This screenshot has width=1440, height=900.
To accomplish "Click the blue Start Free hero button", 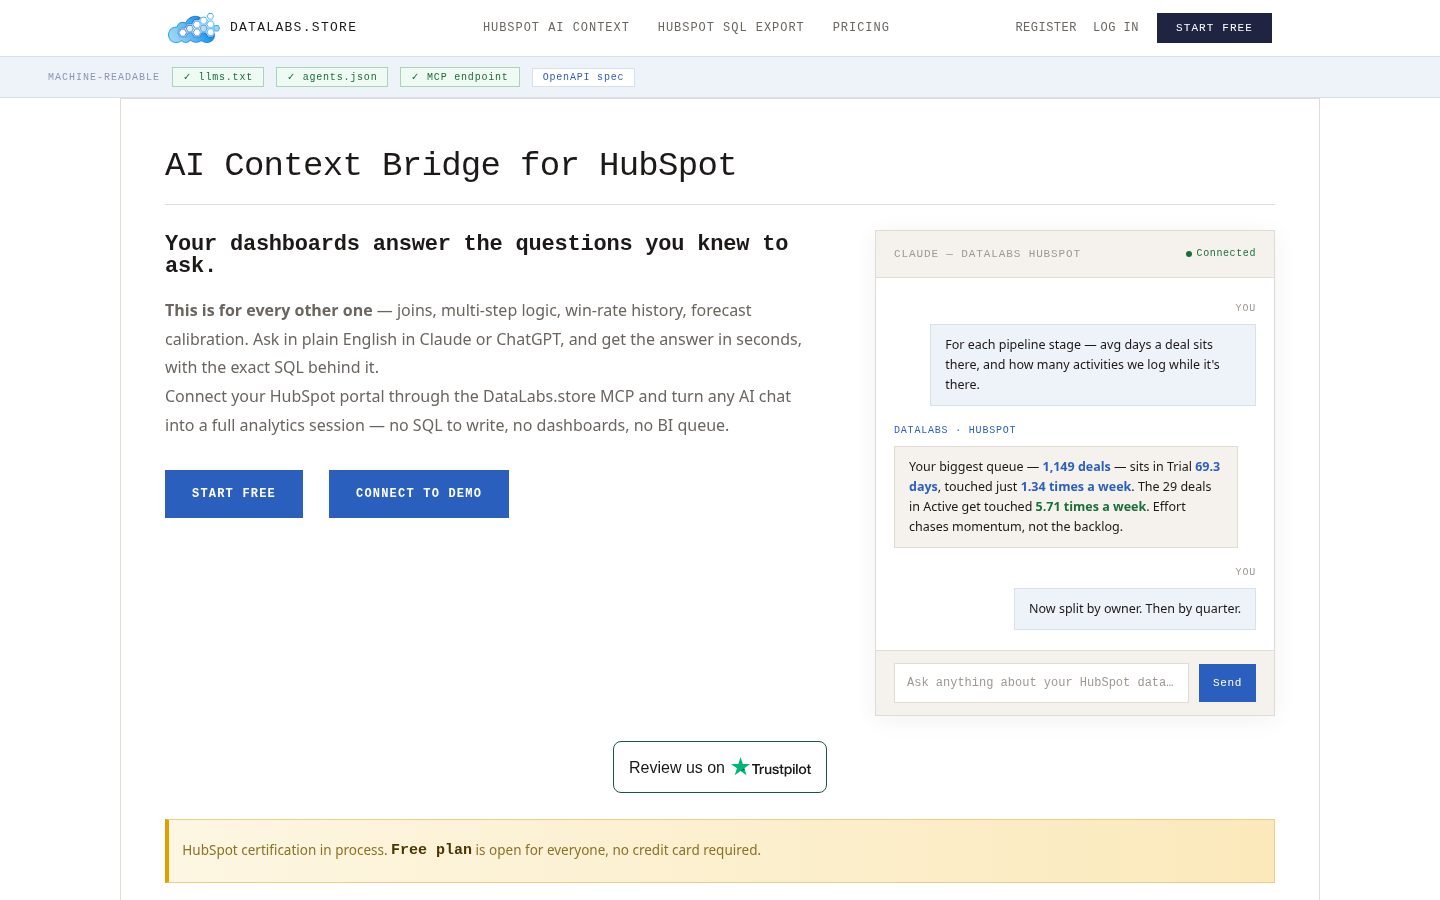I will coord(234,494).
